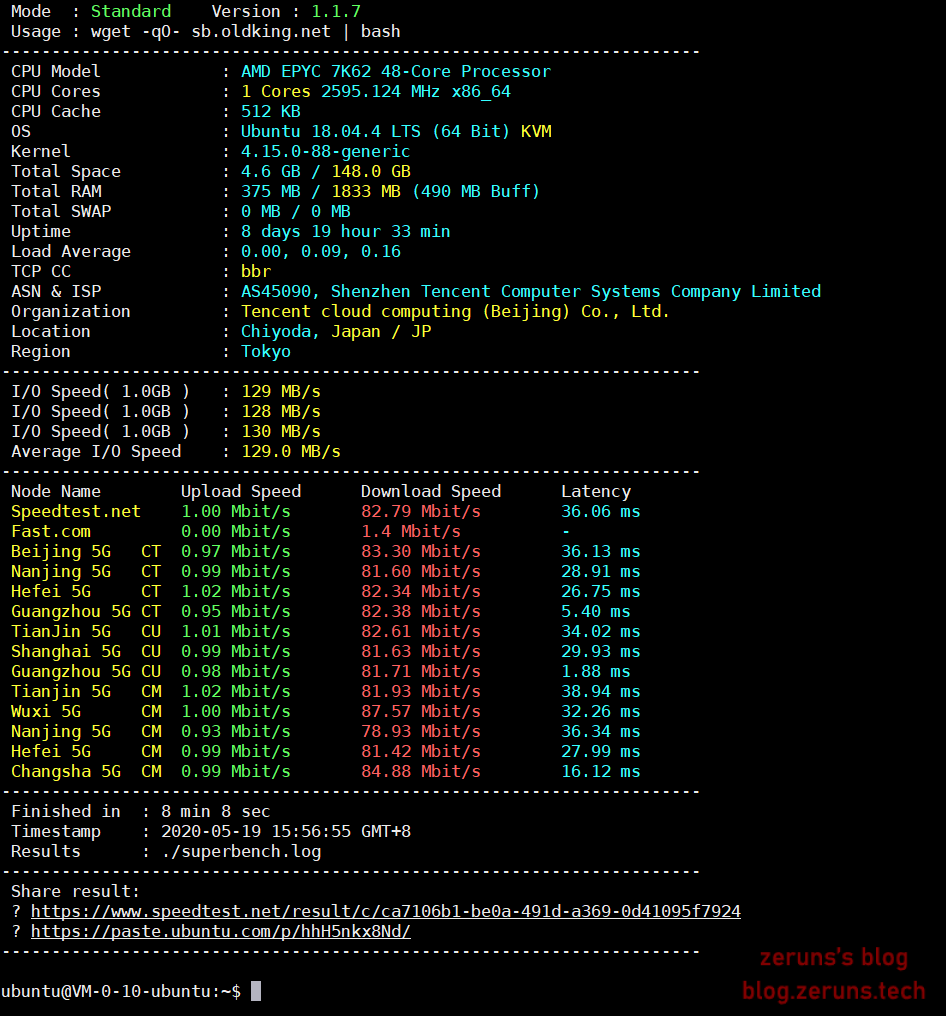This screenshot has height=1016, width=946.
Task: Click the zeruns's blog watermark
Action: click(x=833, y=958)
